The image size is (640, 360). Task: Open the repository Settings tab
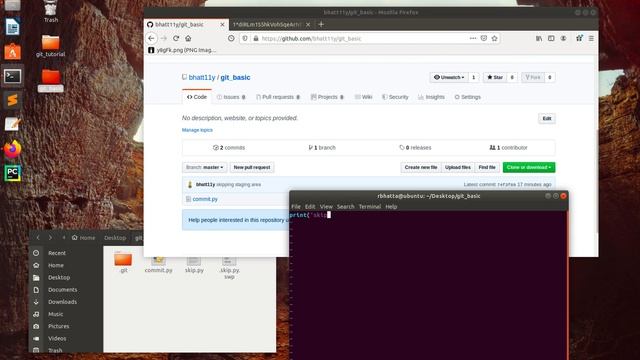pyautogui.click(x=467, y=97)
